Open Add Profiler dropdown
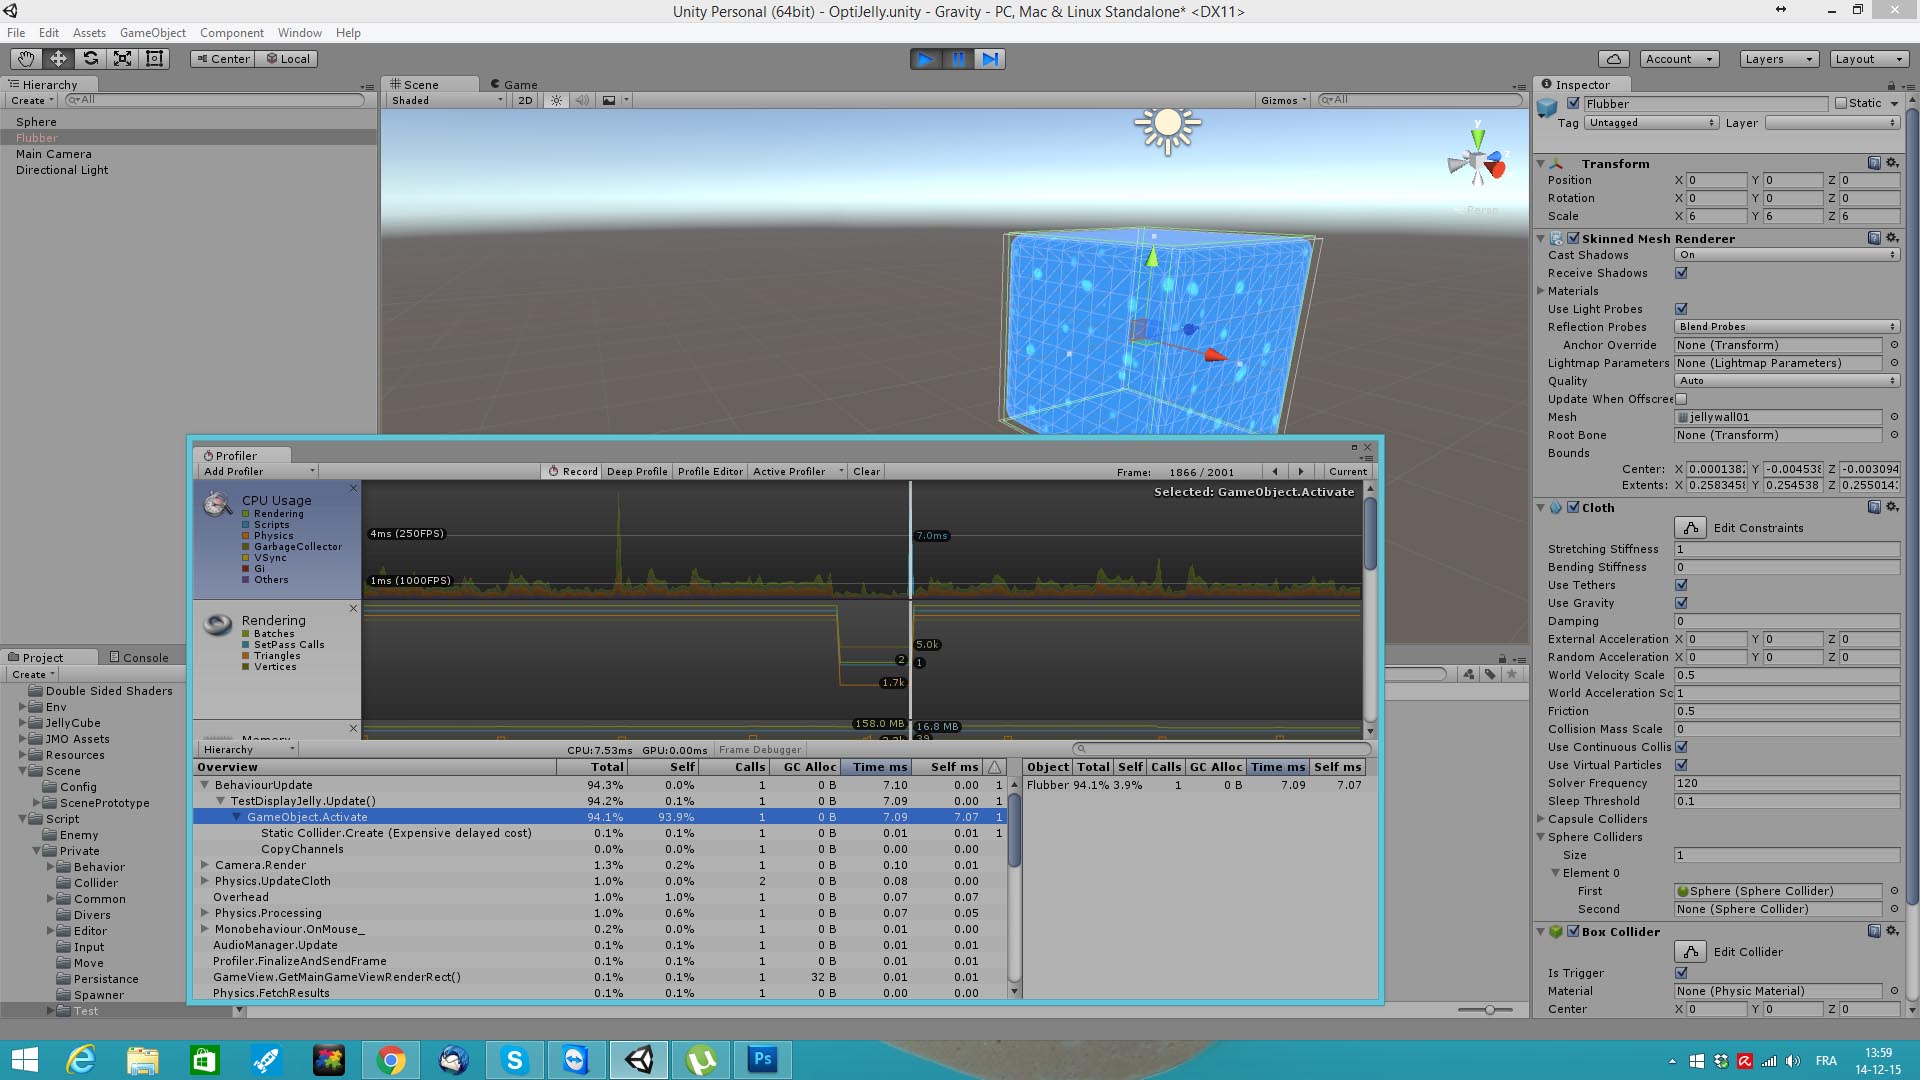Screen dimensions: 1920x1080 [259, 471]
